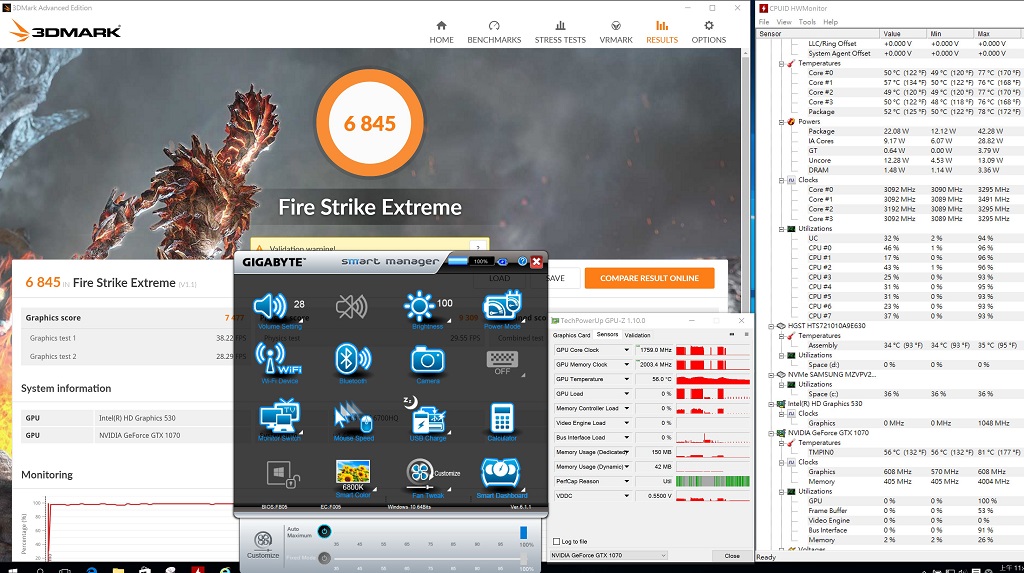Click the mute speaker icon in Smart Manager
The image size is (1024, 573).
351,306
